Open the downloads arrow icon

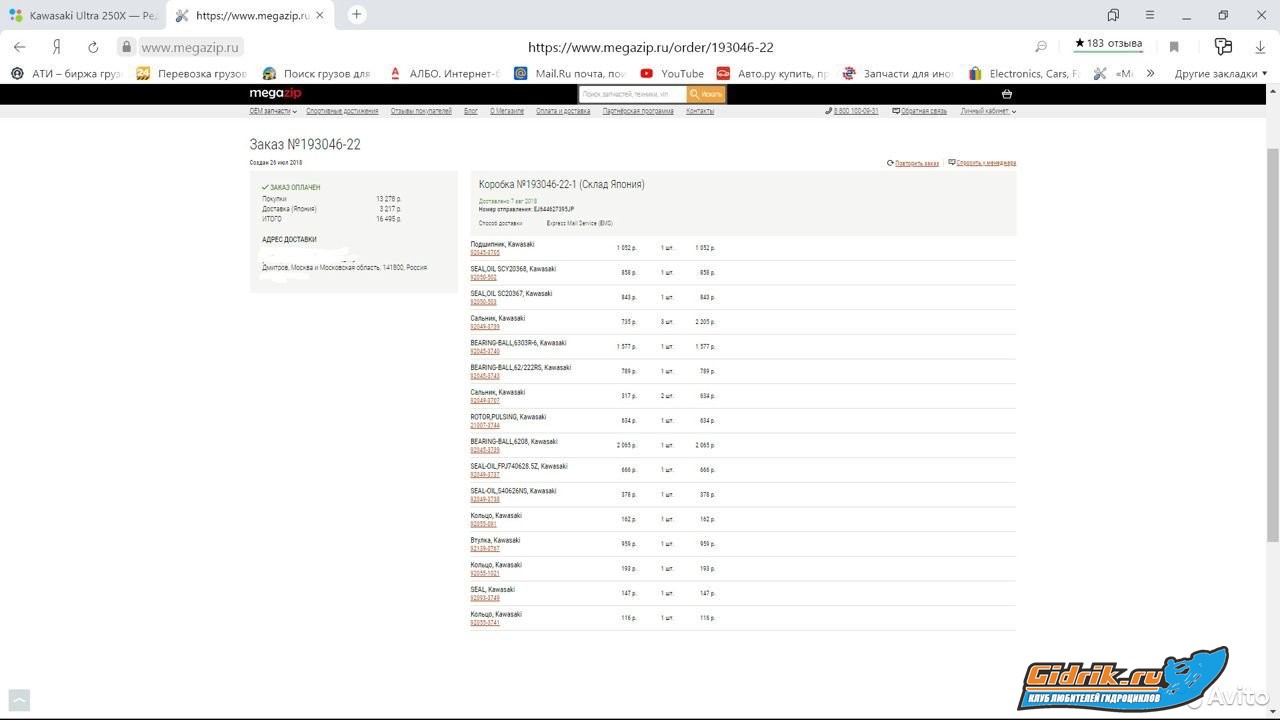pyautogui.click(x=1260, y=47)
